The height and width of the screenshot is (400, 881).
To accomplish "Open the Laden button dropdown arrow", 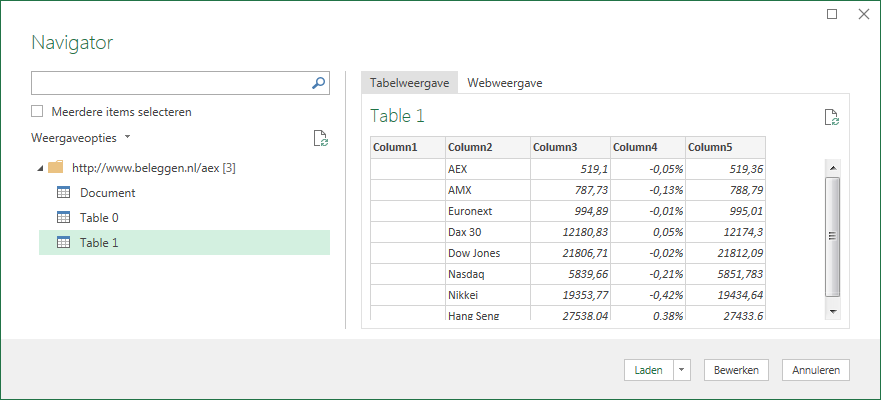I will (x=682, y=370).
